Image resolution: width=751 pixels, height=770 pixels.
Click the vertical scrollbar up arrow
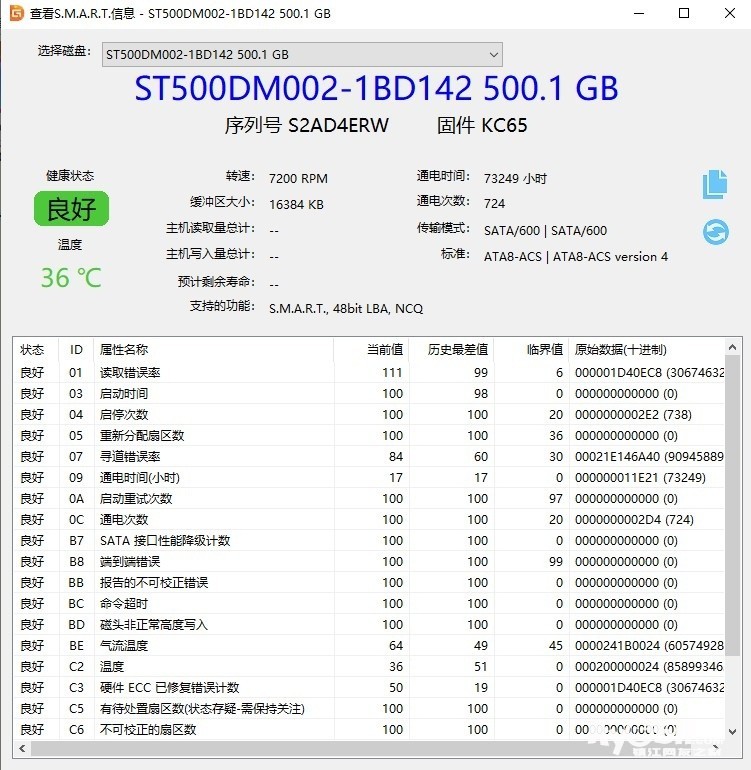(732, 347)
